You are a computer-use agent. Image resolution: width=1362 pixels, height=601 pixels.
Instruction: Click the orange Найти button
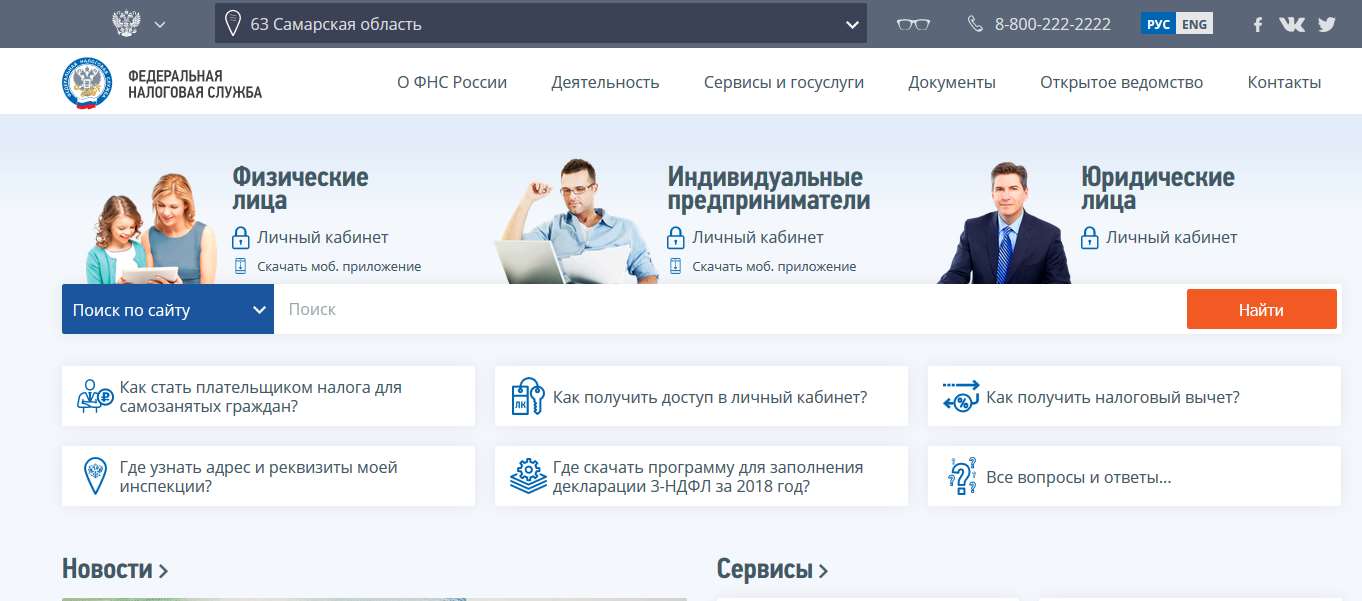(1261, 310)
